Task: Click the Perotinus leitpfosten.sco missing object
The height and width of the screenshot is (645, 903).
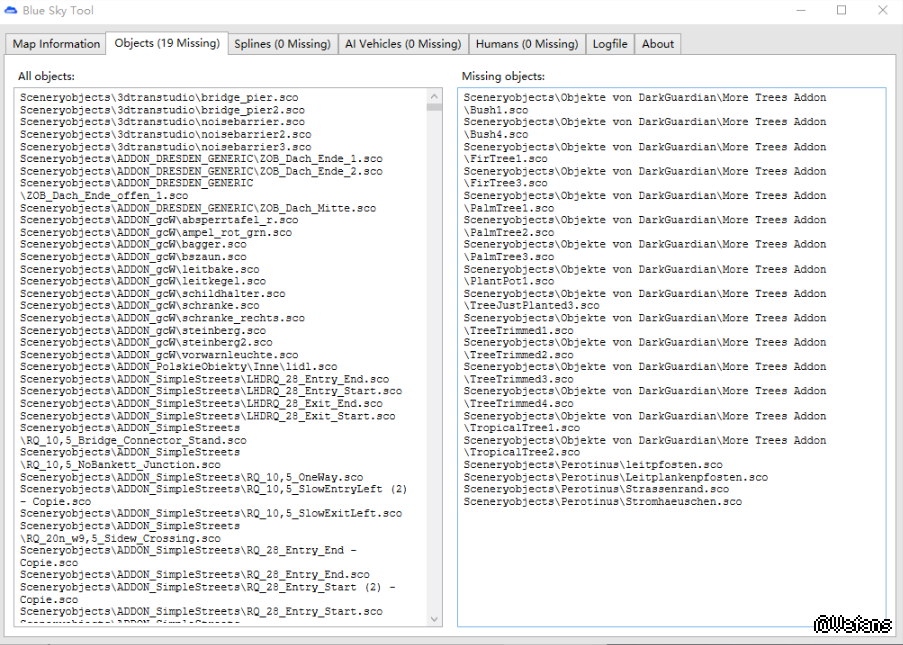Action: 592,465
